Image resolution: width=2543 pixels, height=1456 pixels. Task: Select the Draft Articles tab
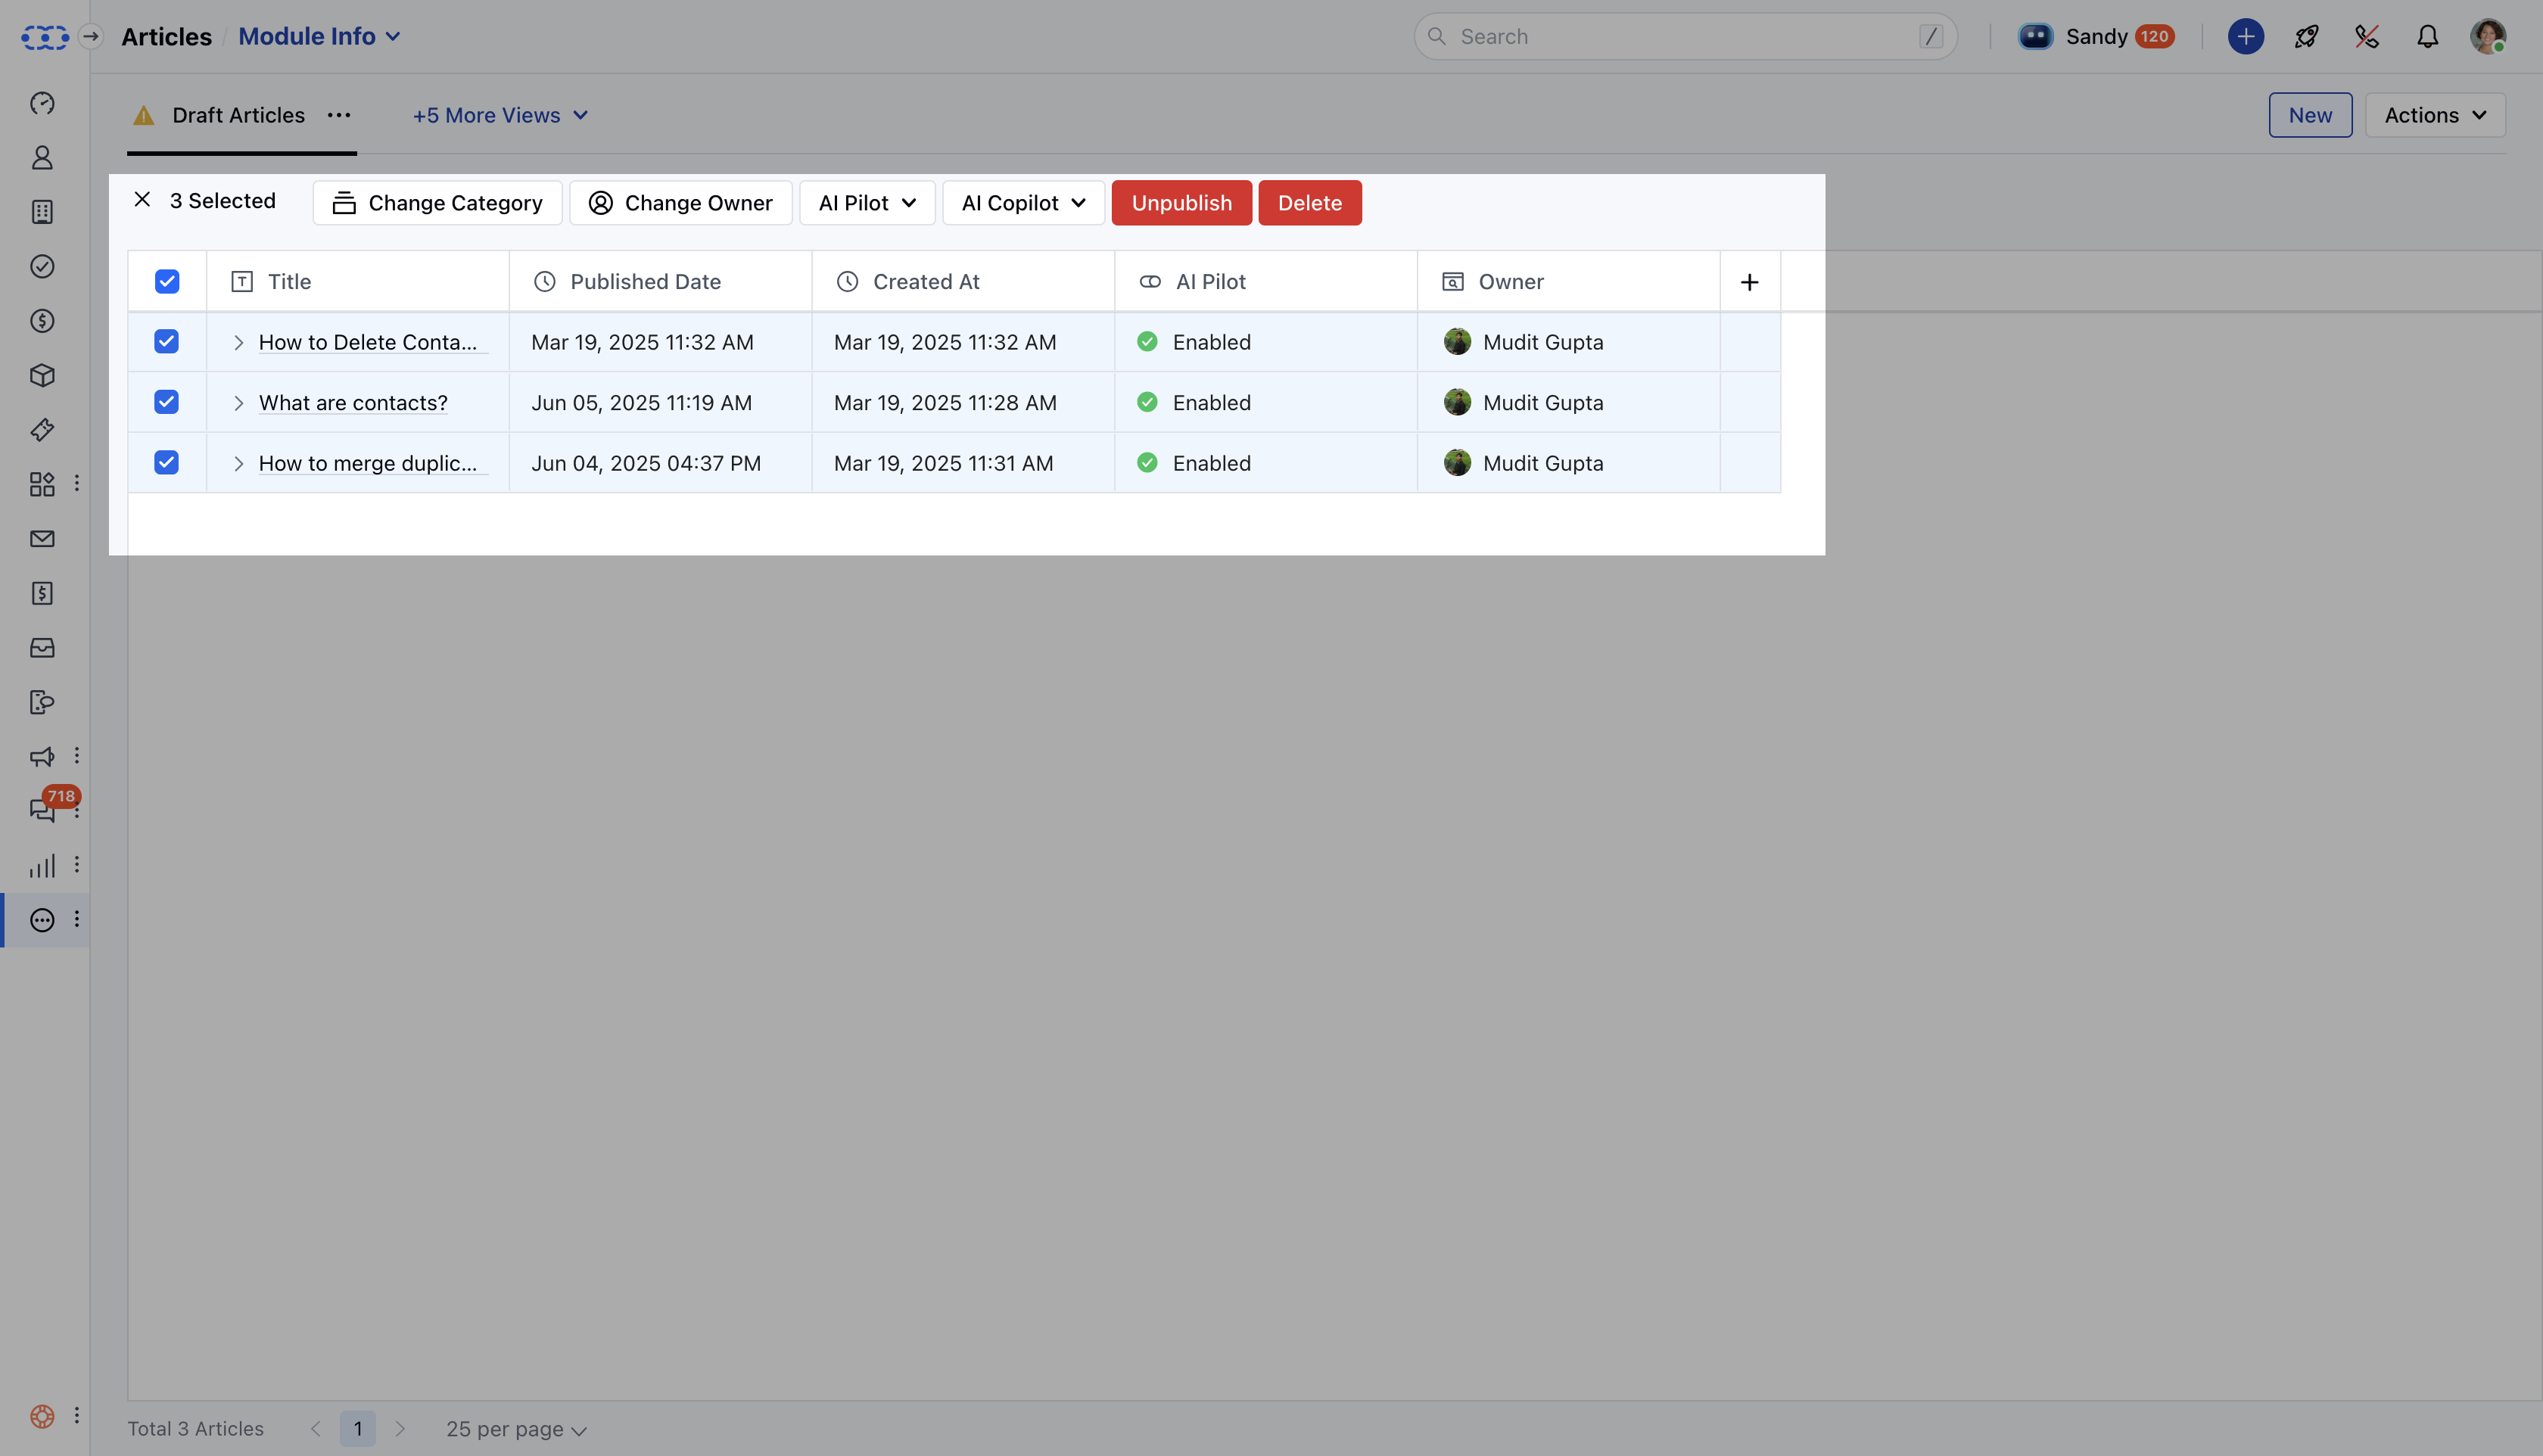(x=238, y=115)
